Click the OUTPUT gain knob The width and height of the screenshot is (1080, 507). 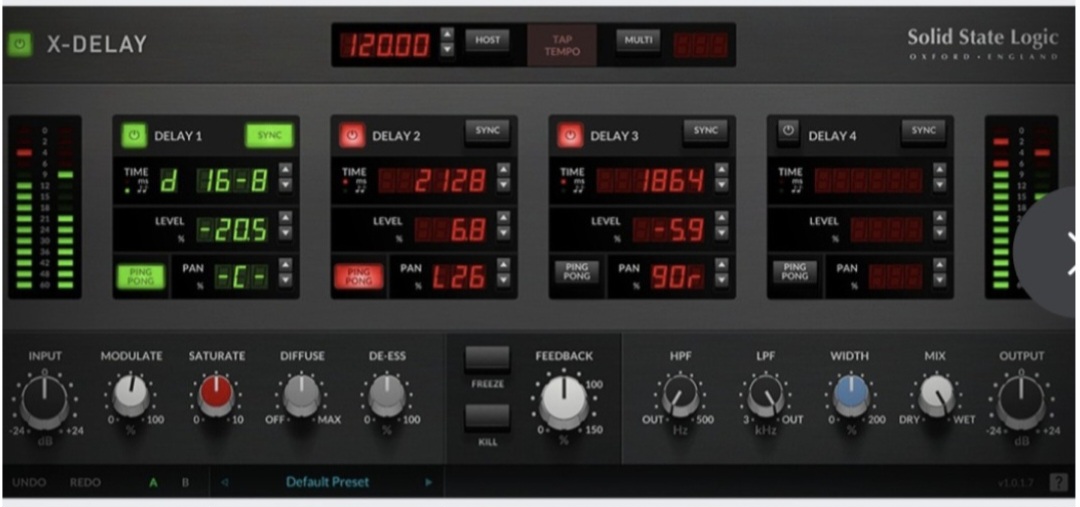(x=1021, y=400)
